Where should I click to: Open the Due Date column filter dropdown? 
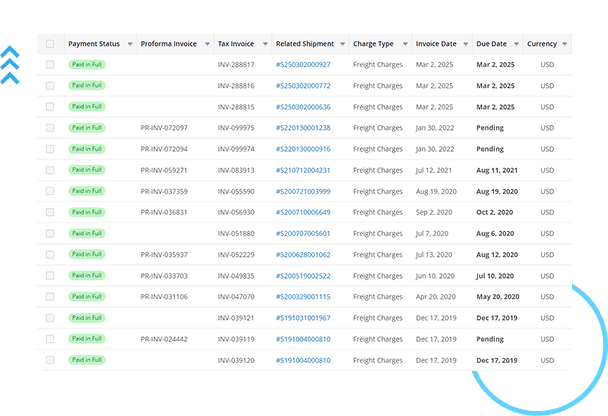[516, 44]
